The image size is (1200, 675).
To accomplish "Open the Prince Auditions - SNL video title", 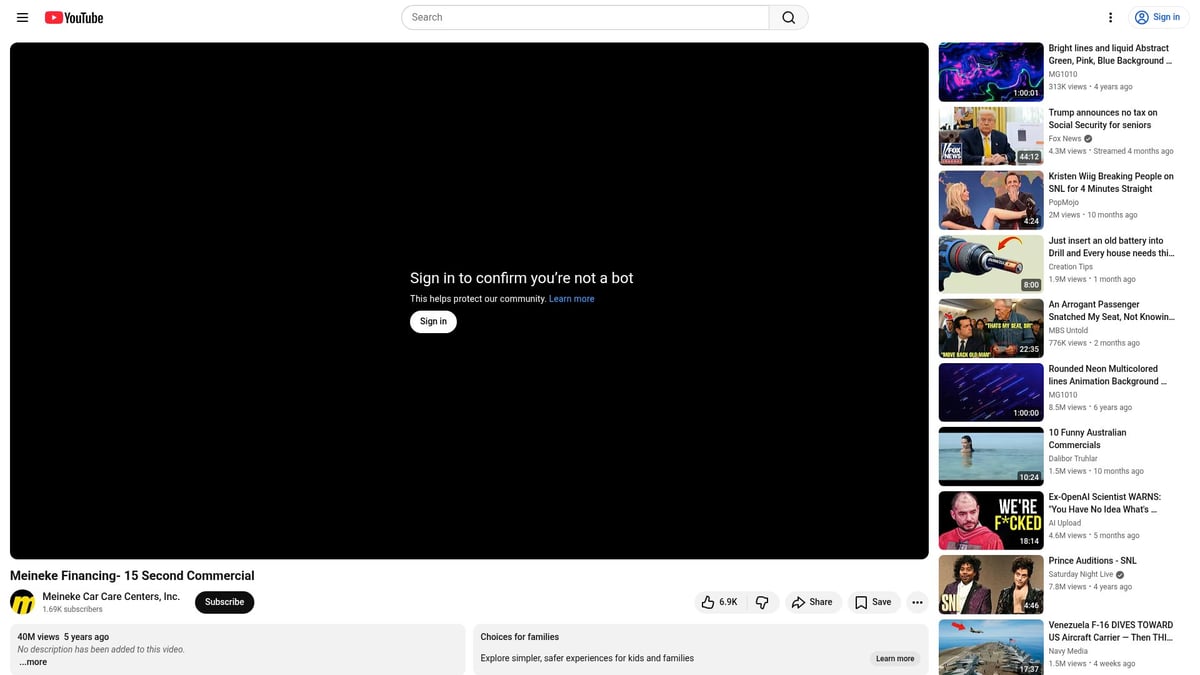I will pyautogui.click(x=1092, y=561).
